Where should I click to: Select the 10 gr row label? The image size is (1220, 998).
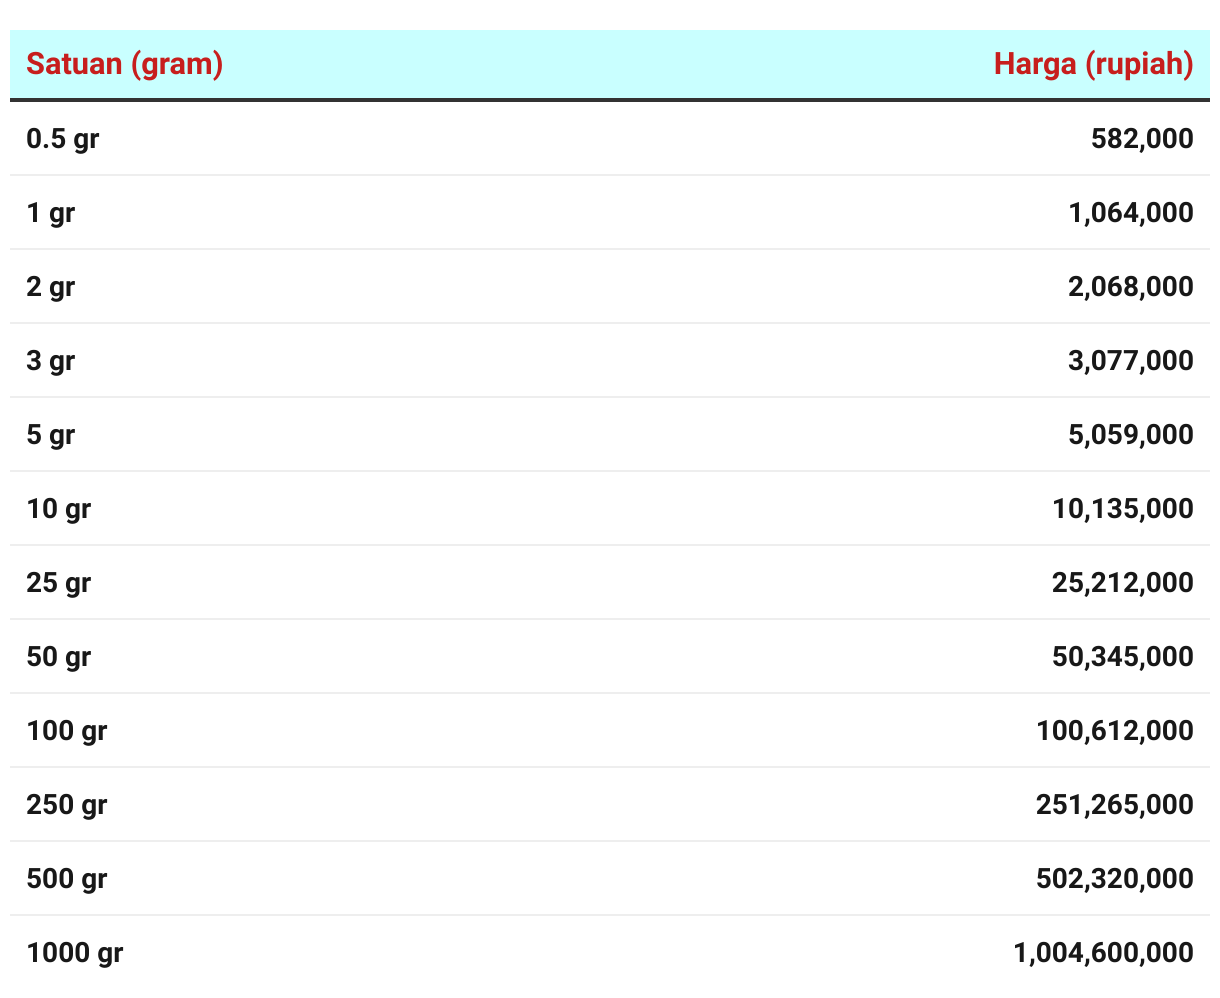pos(59,509)
